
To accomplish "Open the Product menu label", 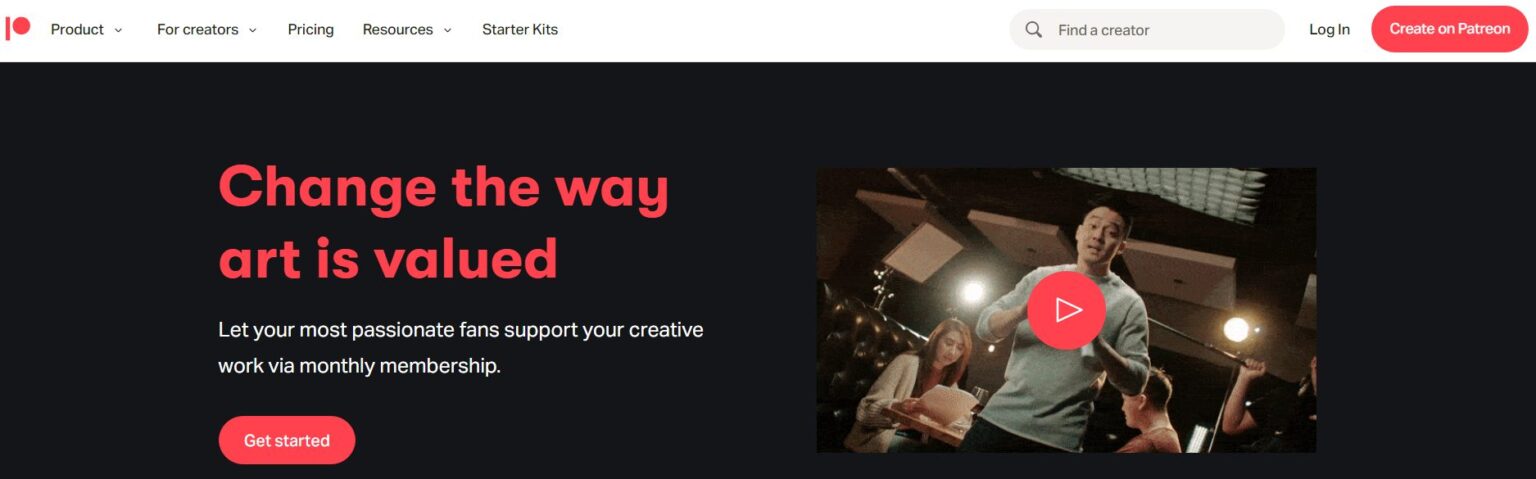I will tap(77, 30).
